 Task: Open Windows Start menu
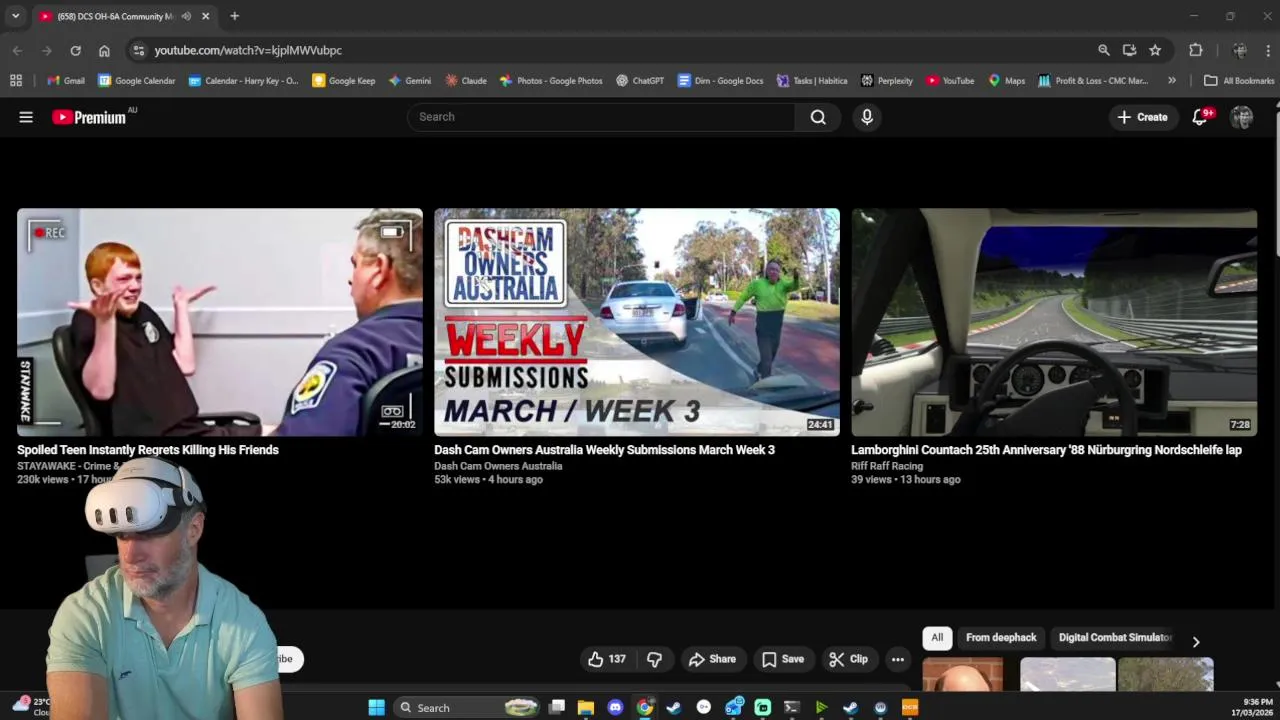[x=376, y=707]
